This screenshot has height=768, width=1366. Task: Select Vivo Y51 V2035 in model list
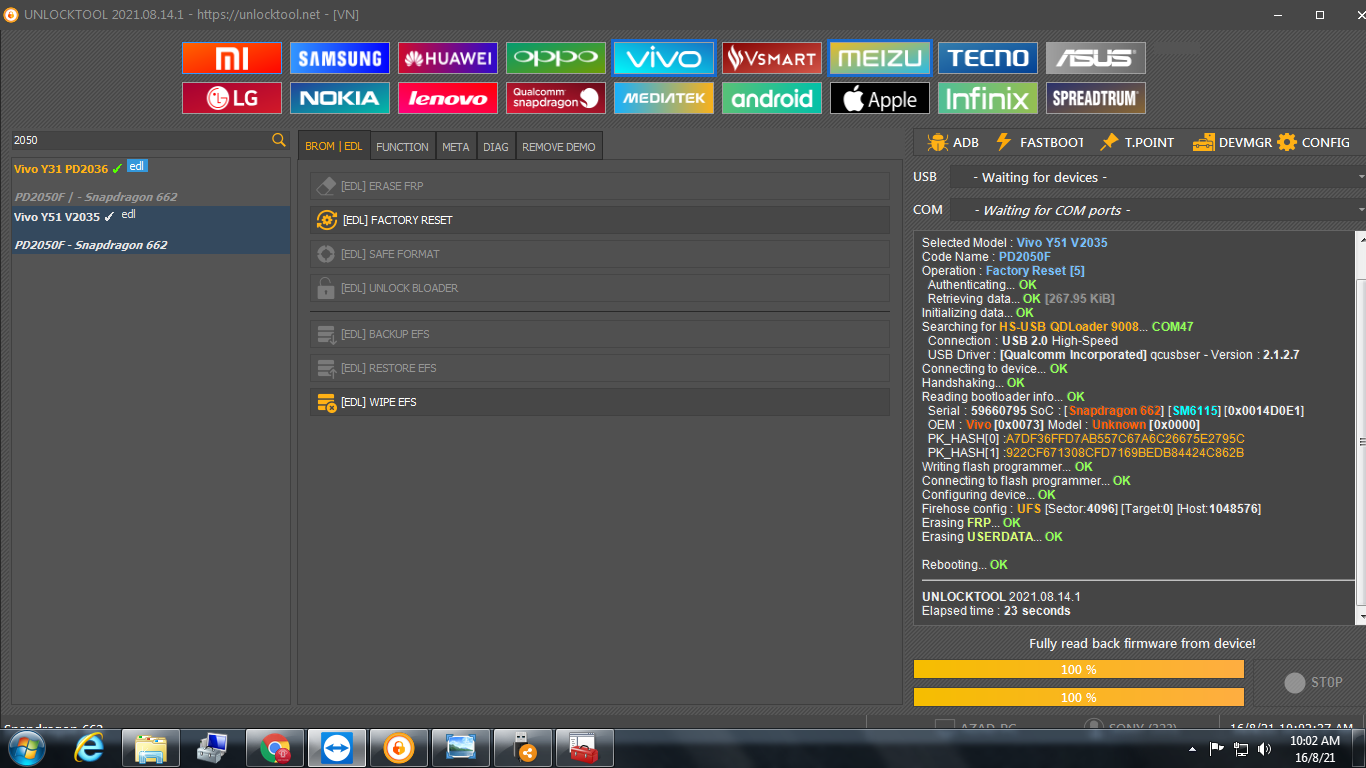(151, 230)
